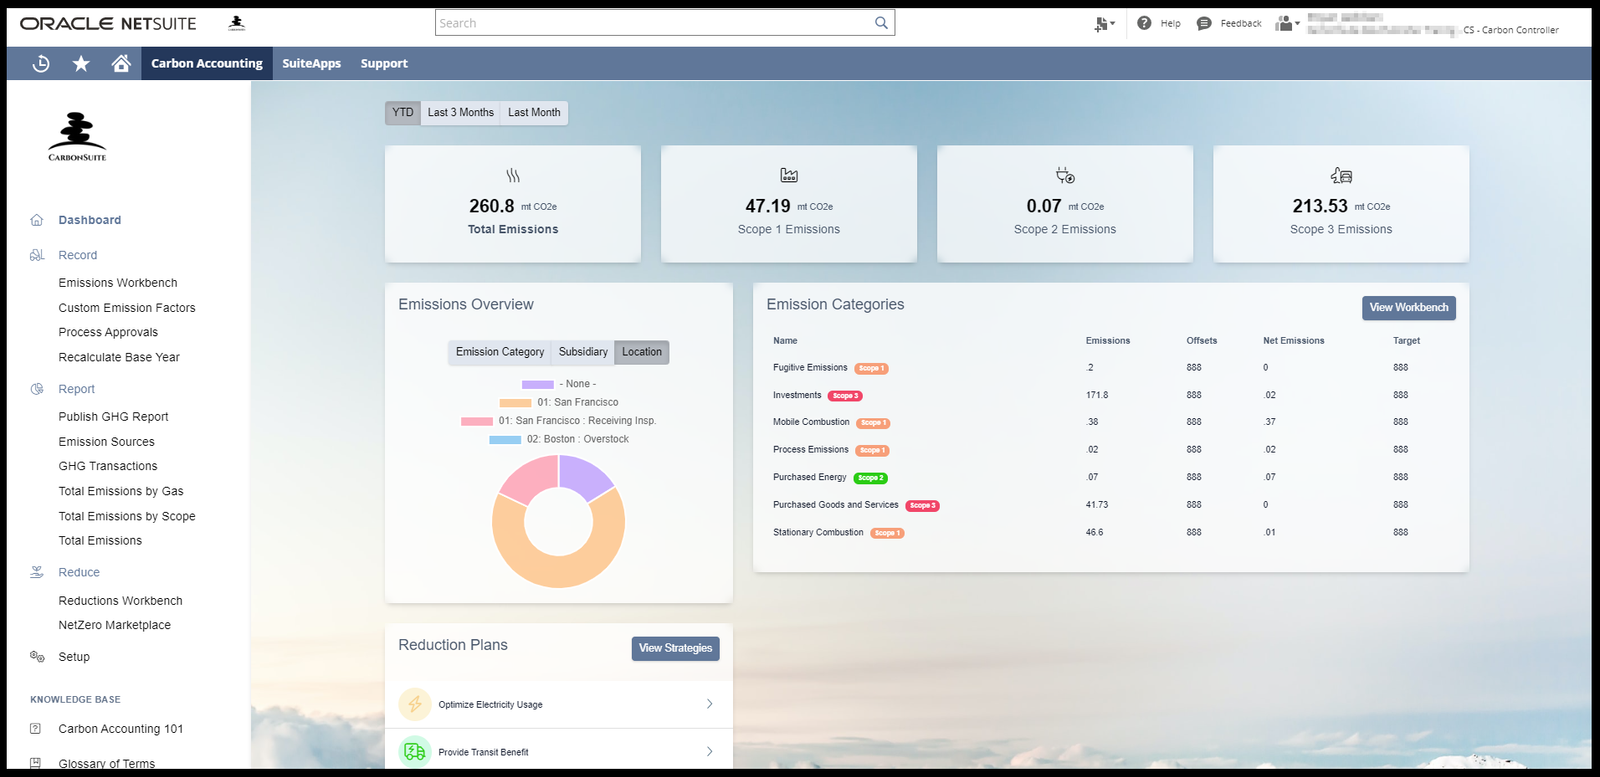Toggle the None legend entry
Image resolution: width=1600 pixels, height=777 pixels.
click(559, 384)
